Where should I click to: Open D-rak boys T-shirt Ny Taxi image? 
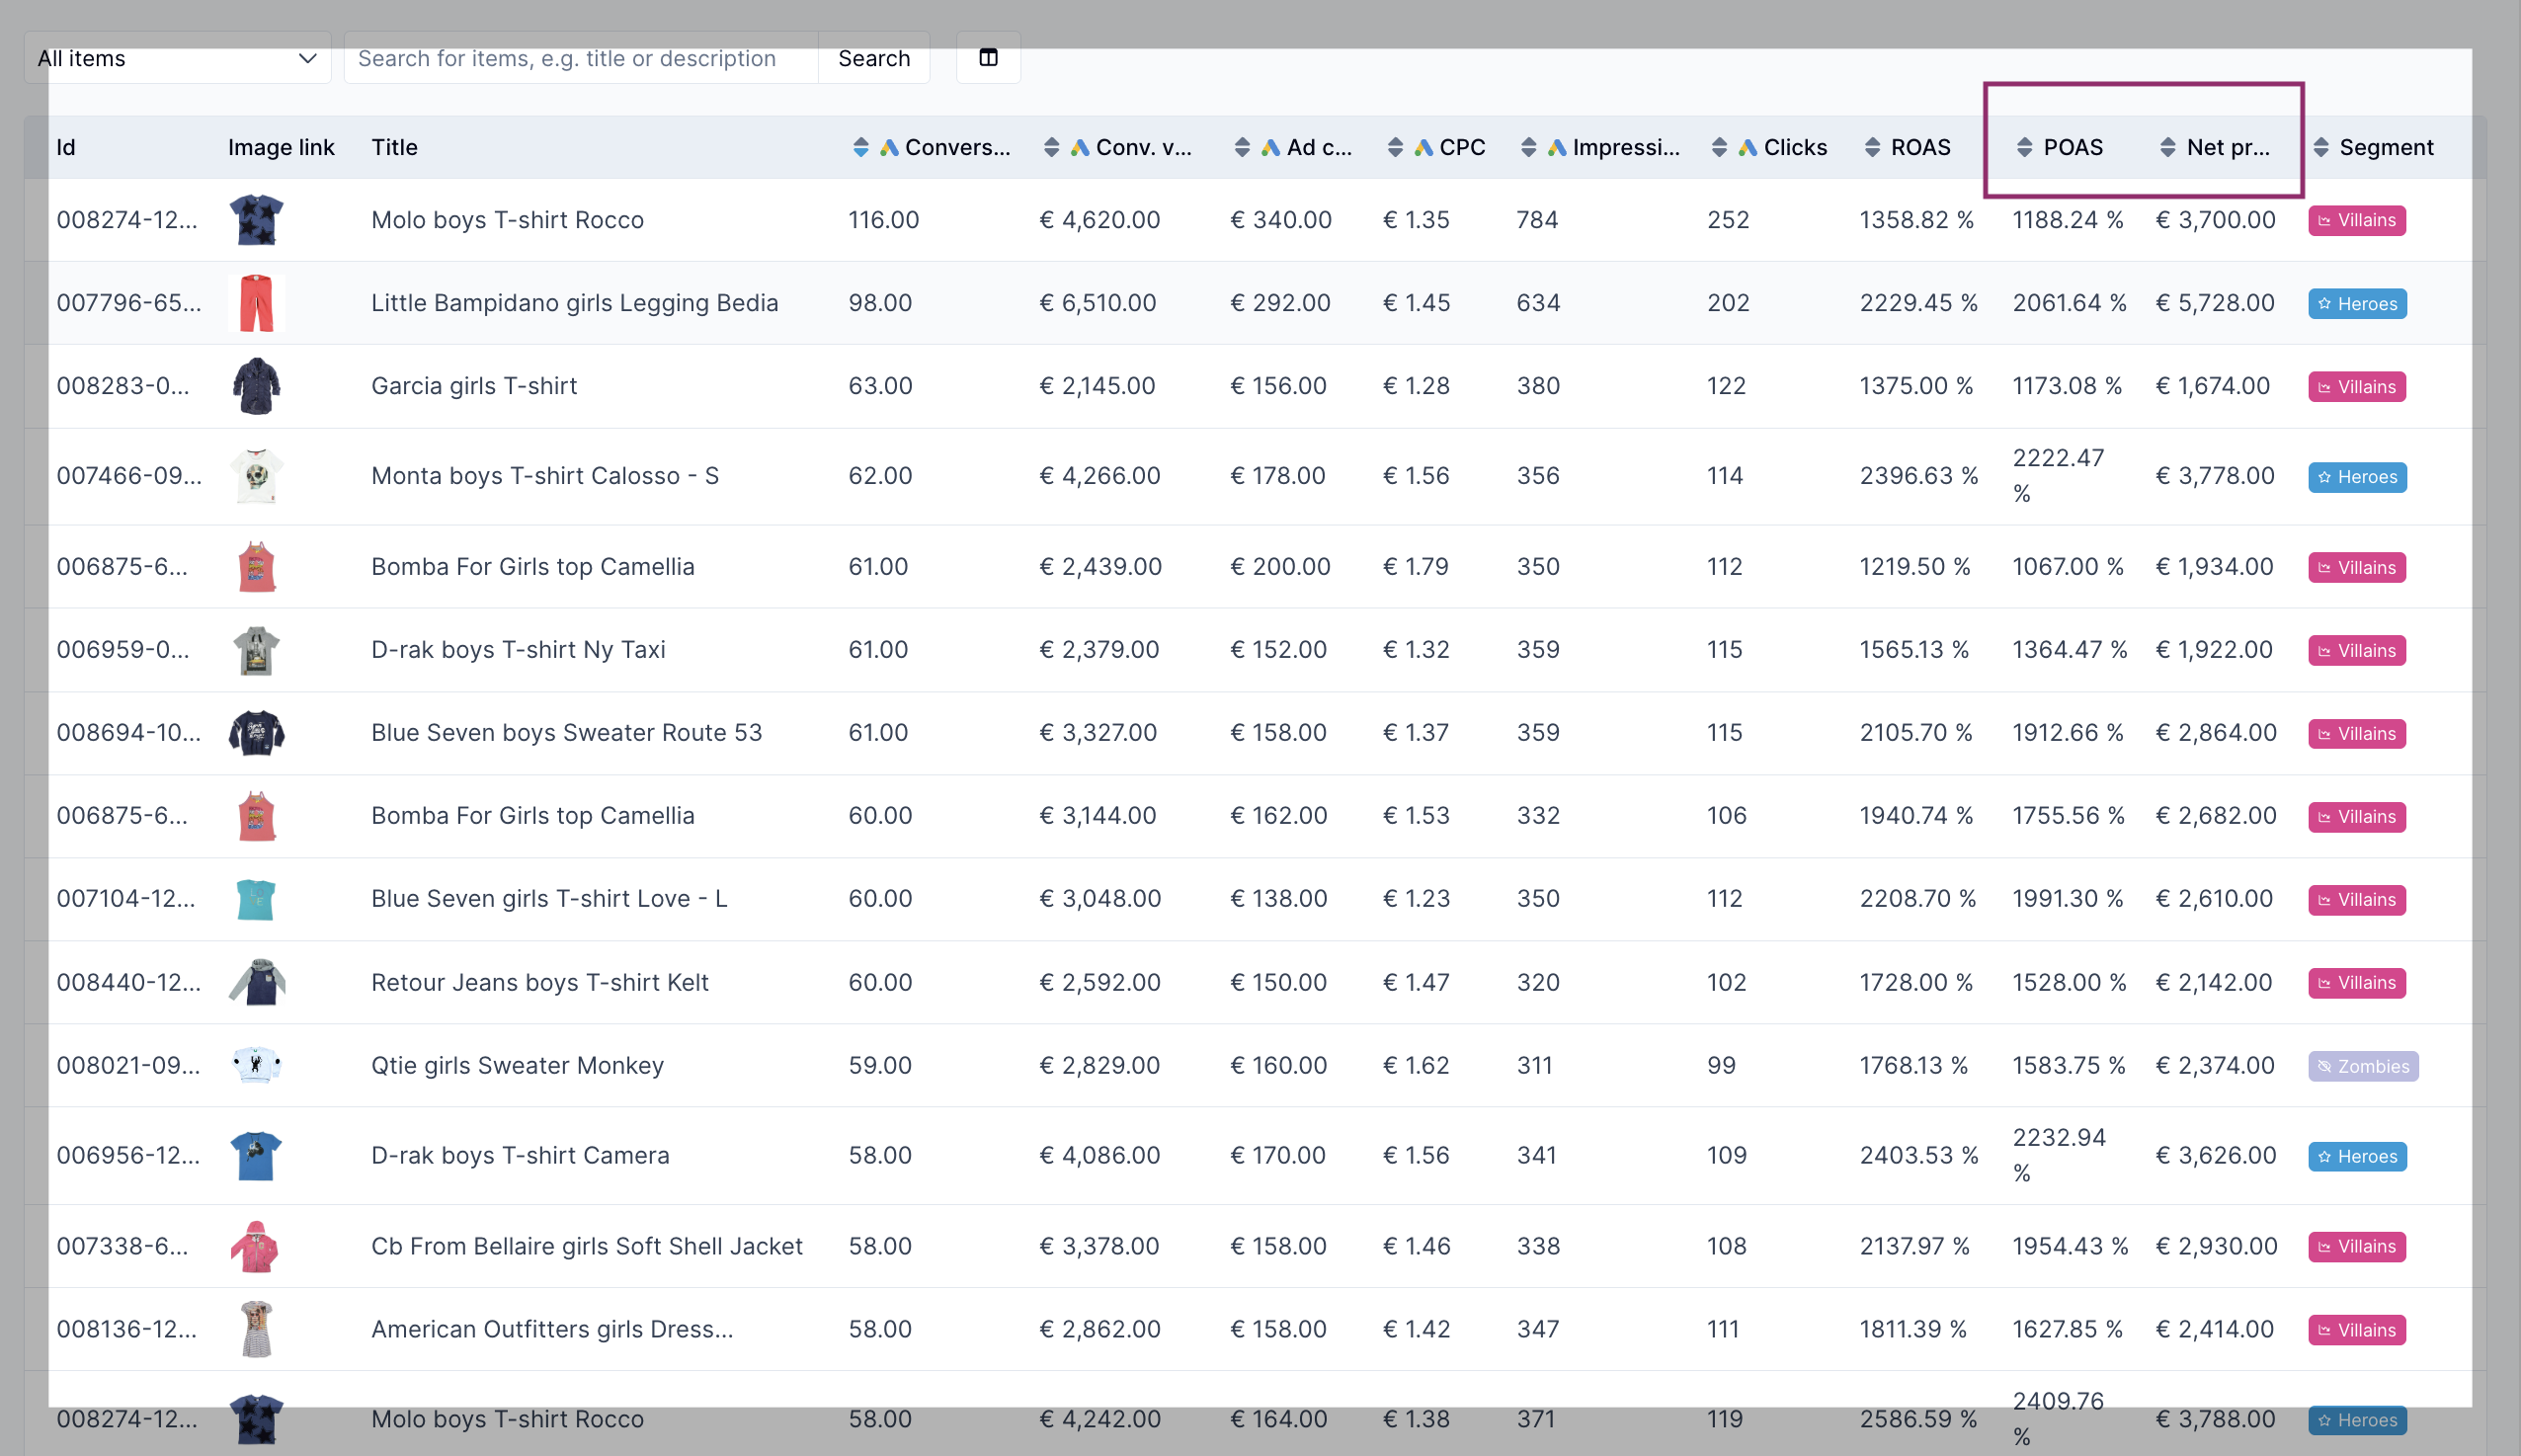pyautogui.click(x=256, y=650)
